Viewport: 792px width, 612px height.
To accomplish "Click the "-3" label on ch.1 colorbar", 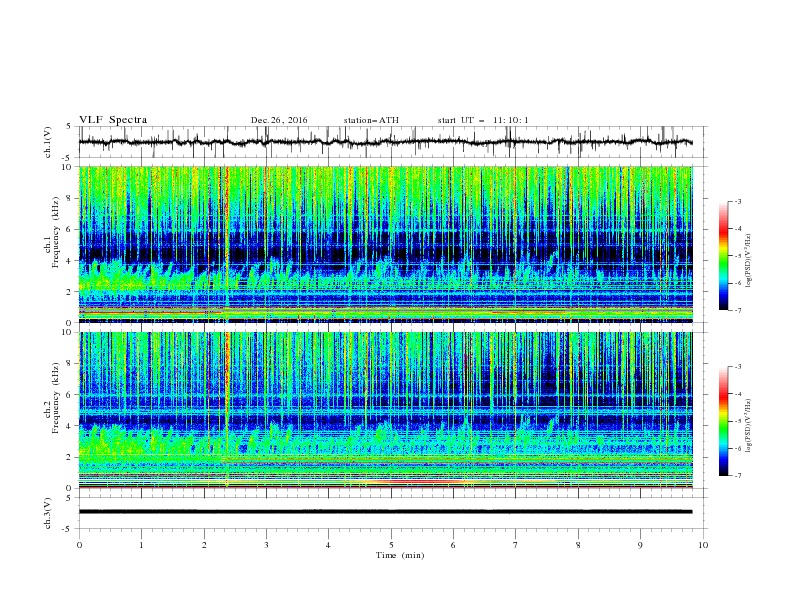I will (737, 201).
